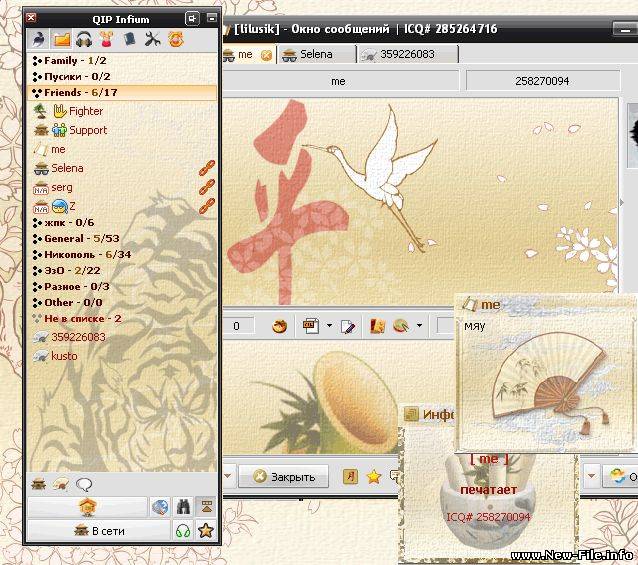
Task: Click the headphones icon in top toolbar
Action: tap(84, 40)
